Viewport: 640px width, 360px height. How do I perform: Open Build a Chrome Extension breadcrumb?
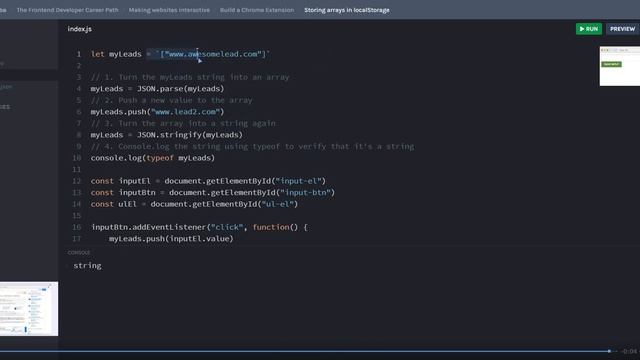coord(257,10)
